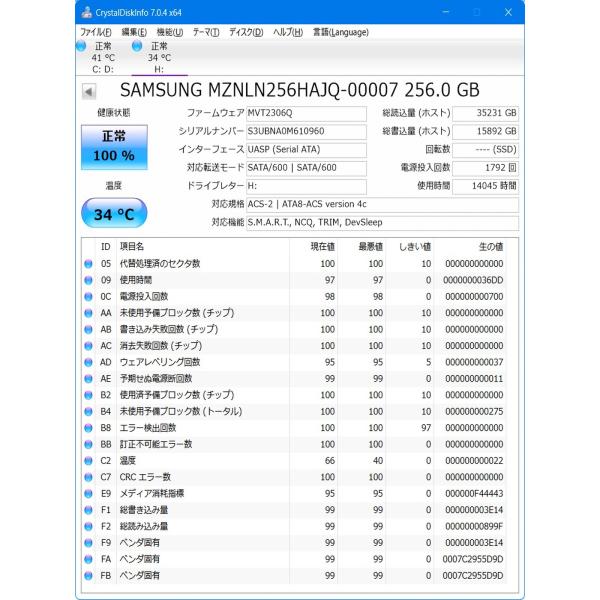600x600 pixels.
Task: Click the total host writes value 15892 GB
Action: tap(485, 132)
